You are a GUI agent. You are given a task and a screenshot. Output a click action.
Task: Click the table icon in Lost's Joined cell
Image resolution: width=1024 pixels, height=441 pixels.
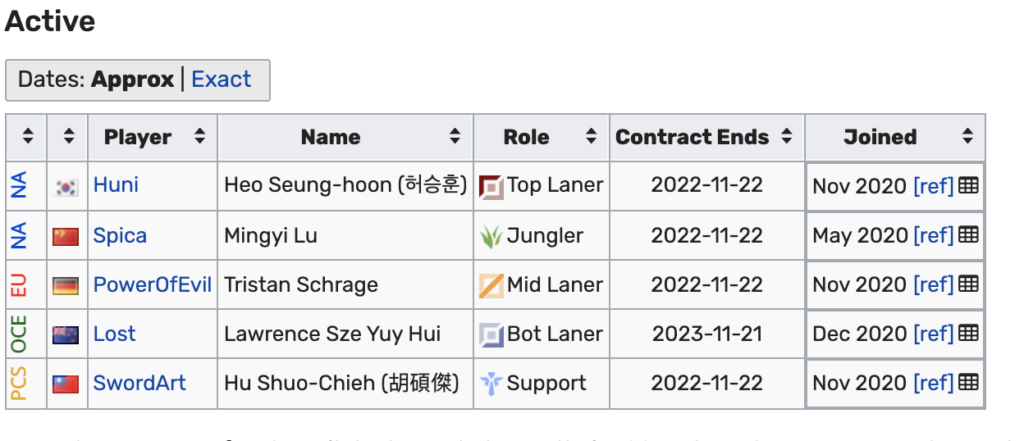pos(968,334)
